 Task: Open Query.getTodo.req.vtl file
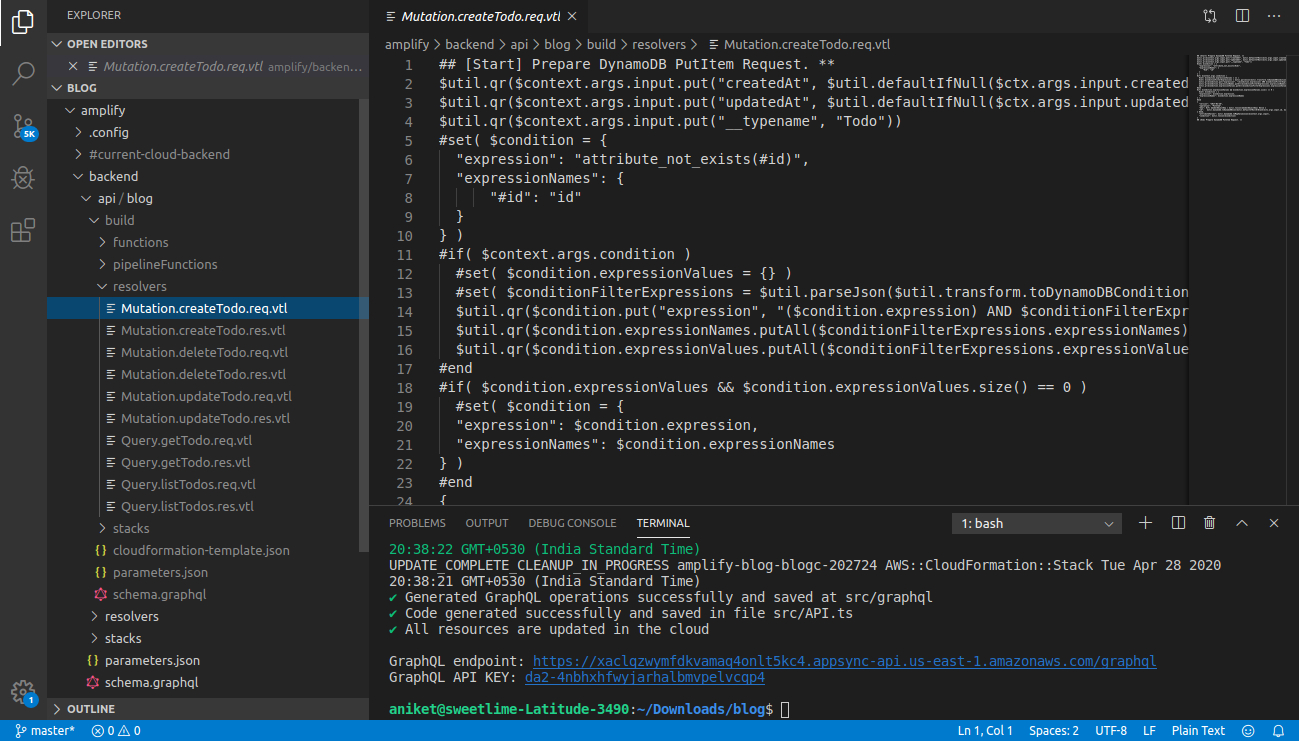pyautogui.click(x=186, y=440)
